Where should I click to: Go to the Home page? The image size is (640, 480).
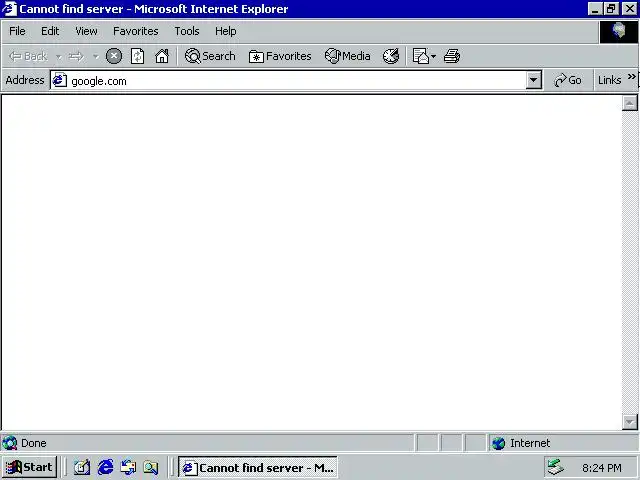point(162,56)
